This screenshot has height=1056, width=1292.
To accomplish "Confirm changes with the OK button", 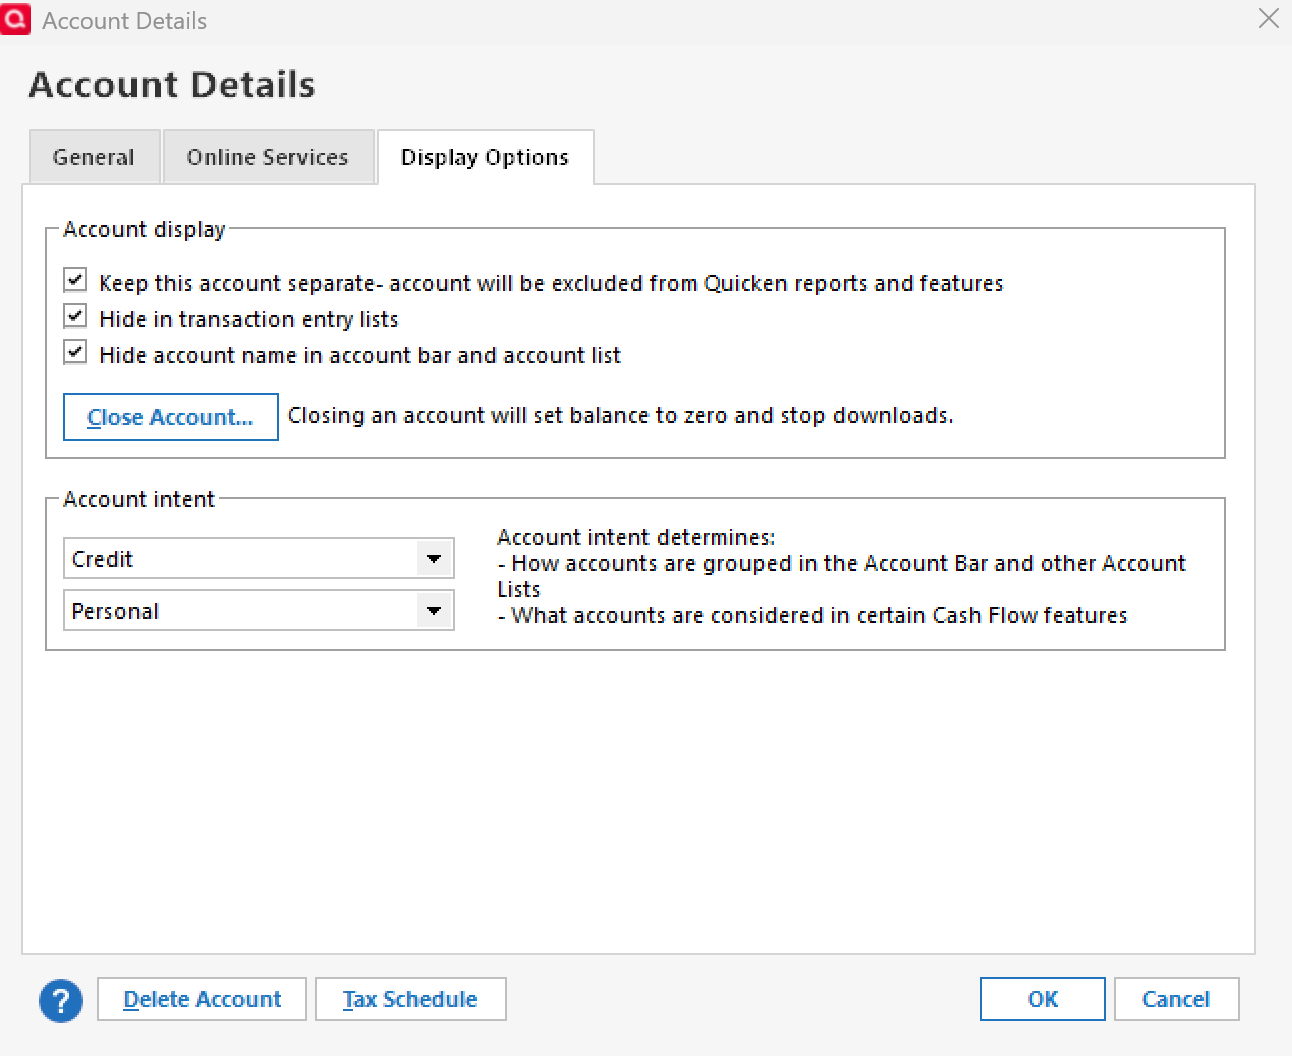I will click(x=1042, y=1000).
